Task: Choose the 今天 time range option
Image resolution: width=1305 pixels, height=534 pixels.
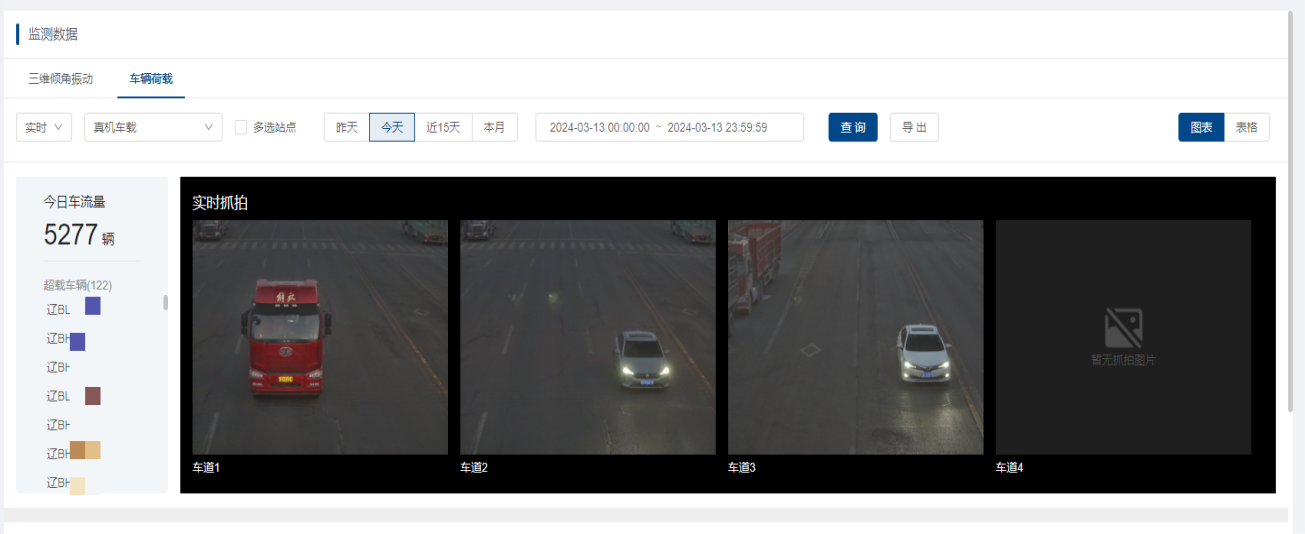Action: pos(392,127)
